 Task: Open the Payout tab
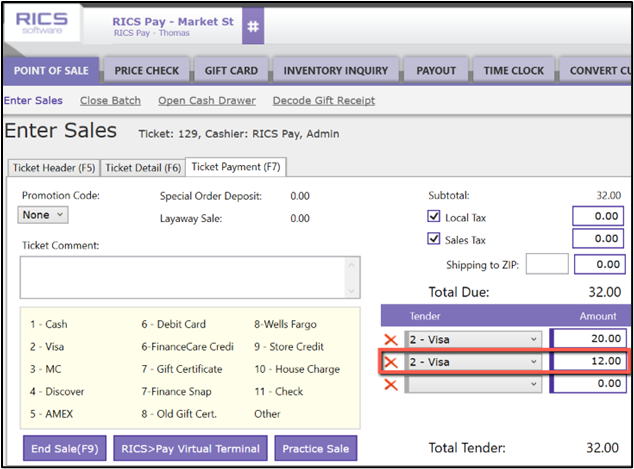[x=436, y=70]
